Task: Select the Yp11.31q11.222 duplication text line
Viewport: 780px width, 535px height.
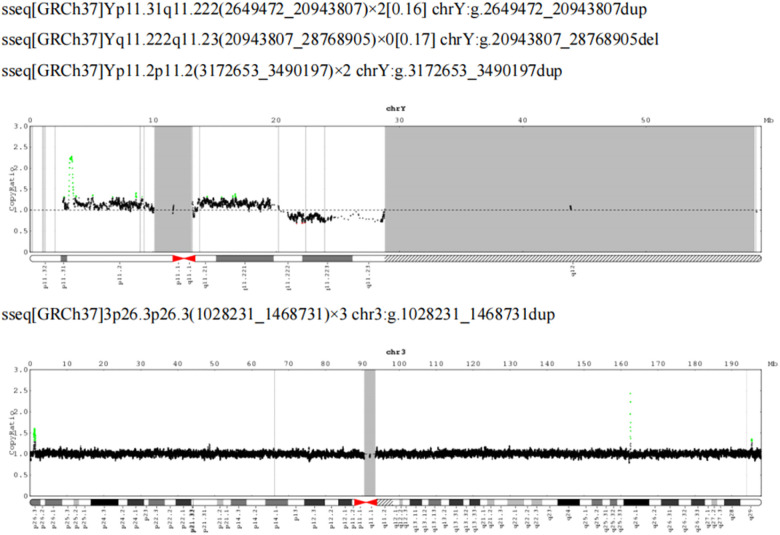Action: click(324, 9)
